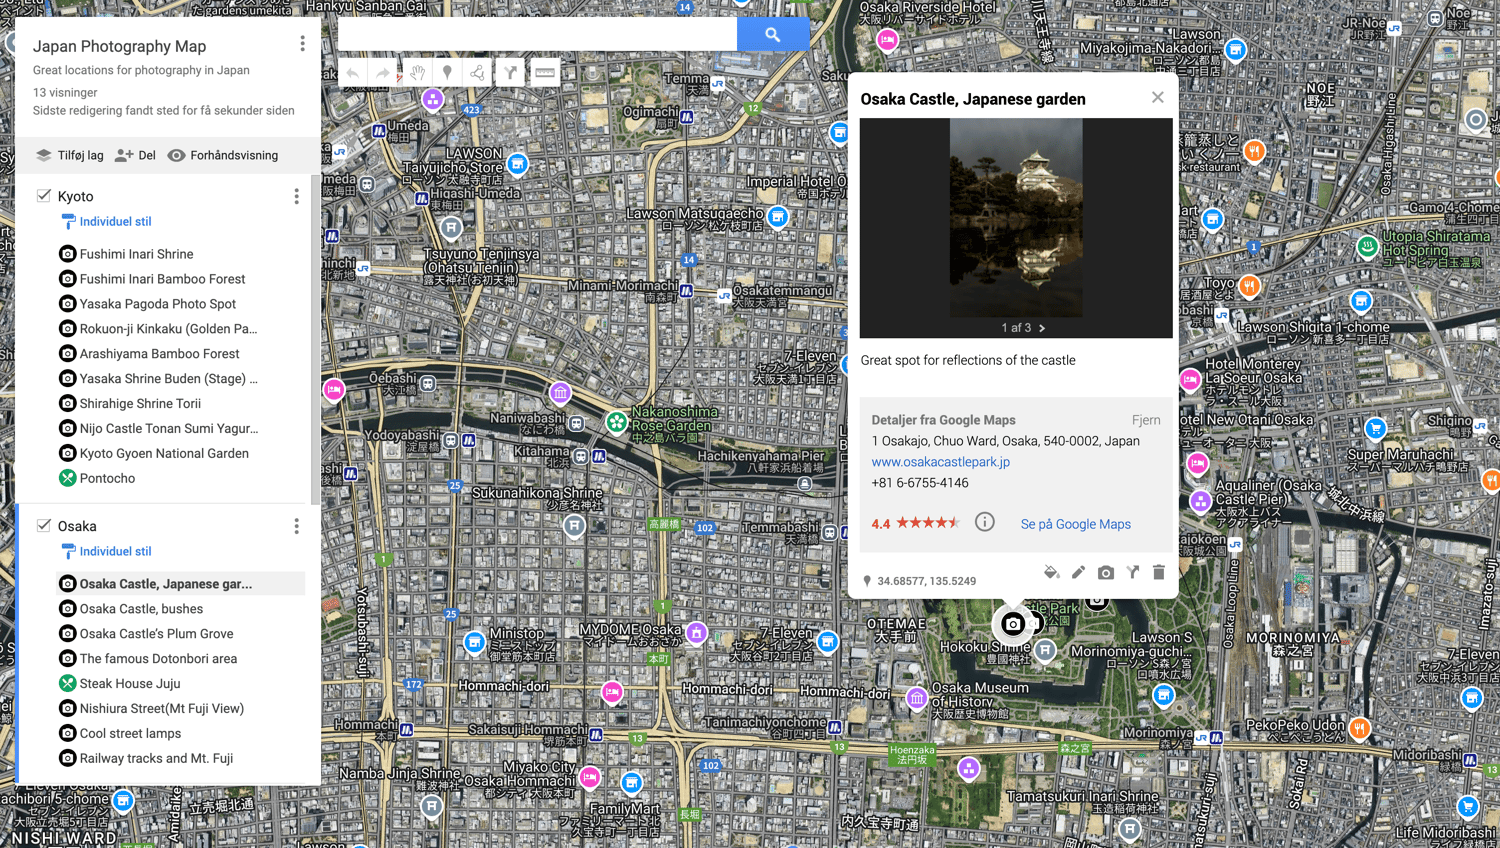This screenshot has width=1500, height=848.
Task: Select Osaka Castle, bushes item
Action: pyautogui.click(x=141, y=609)
